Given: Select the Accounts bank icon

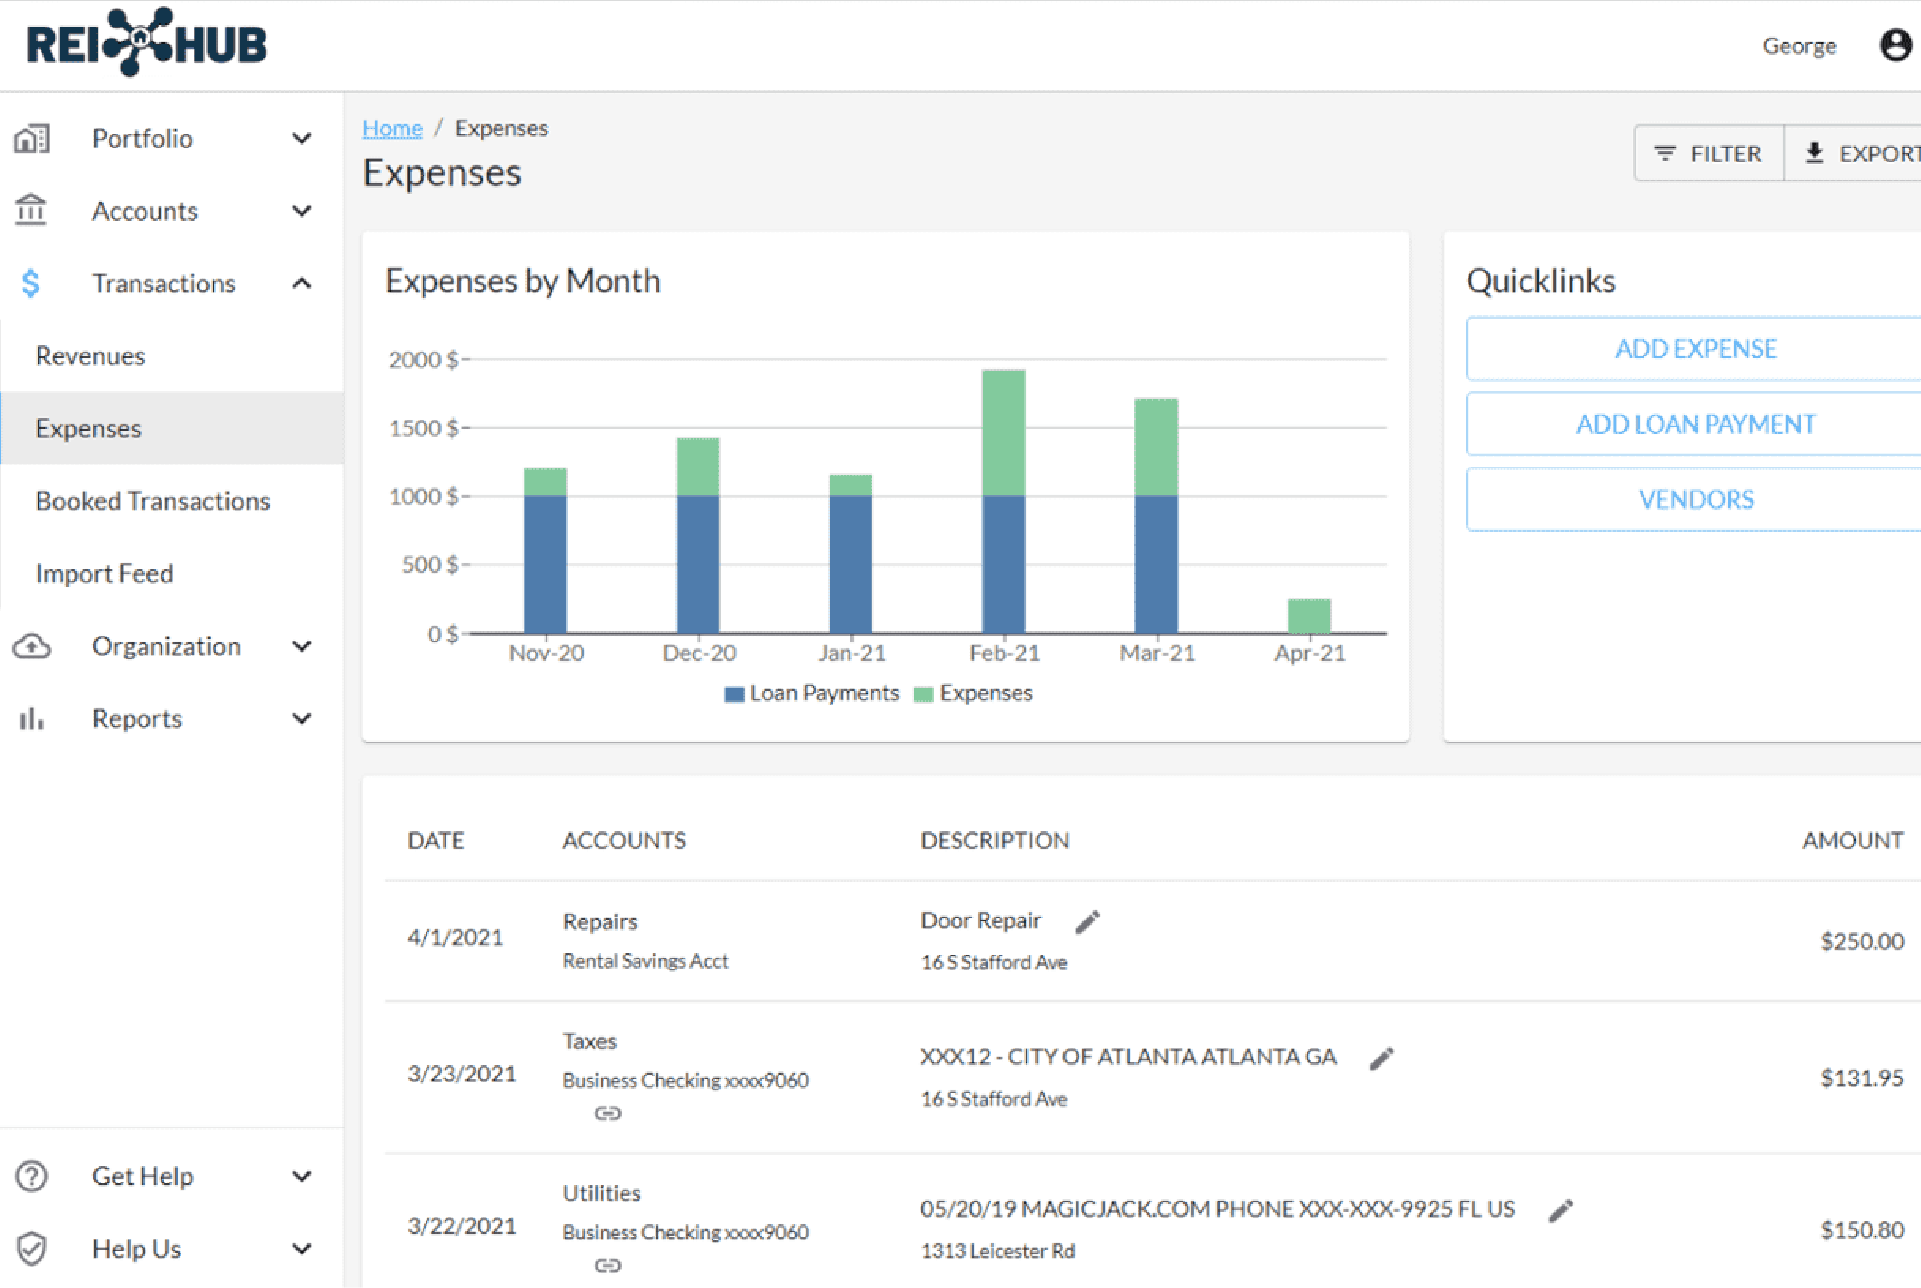Looking at the screenshot, I should click(x=32, y=211).
